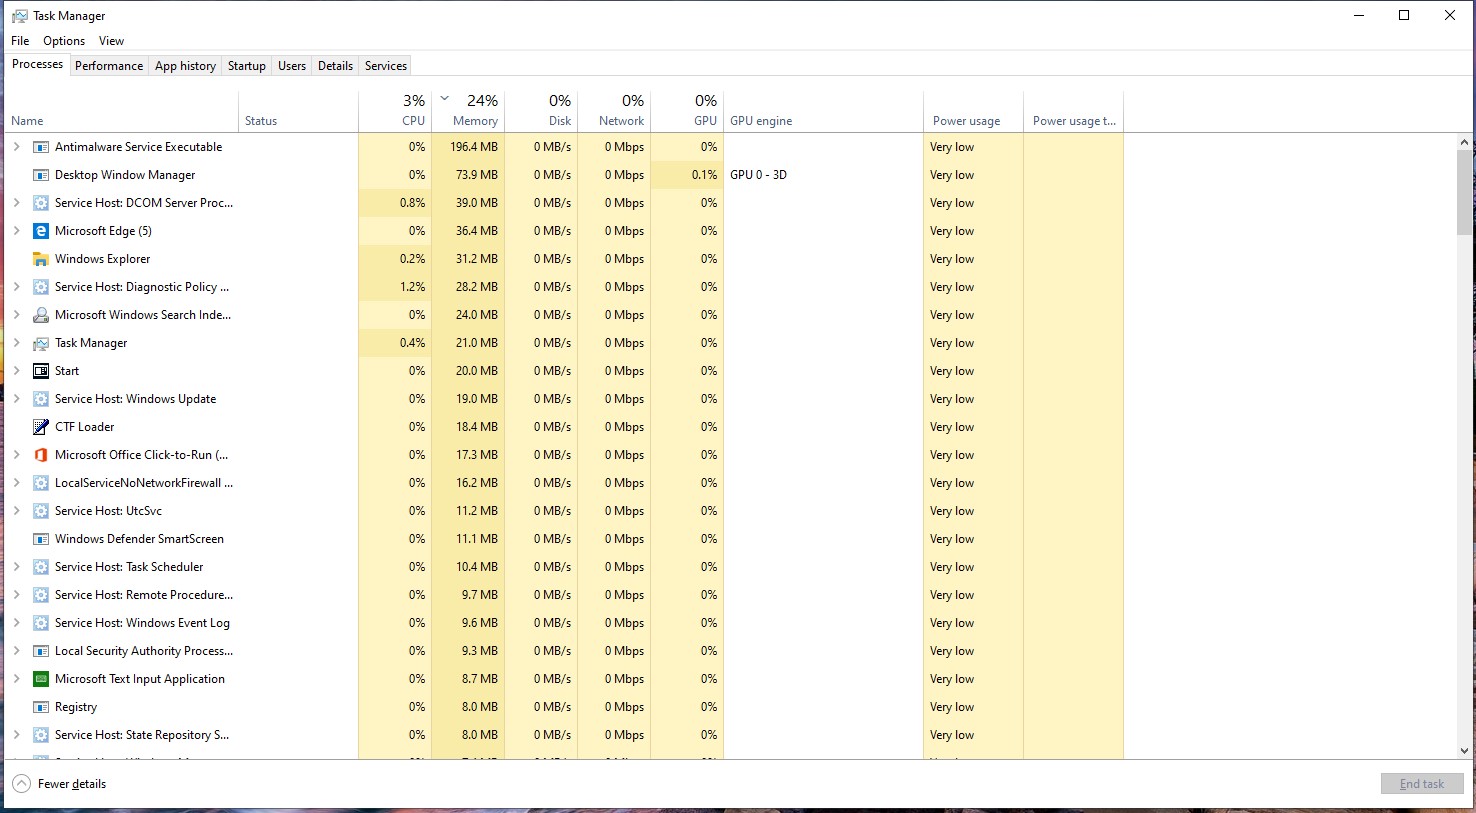1476x813 pixels.
Task: Open the Startup tab
Action: pyautogui.click(x=246, y=66)
